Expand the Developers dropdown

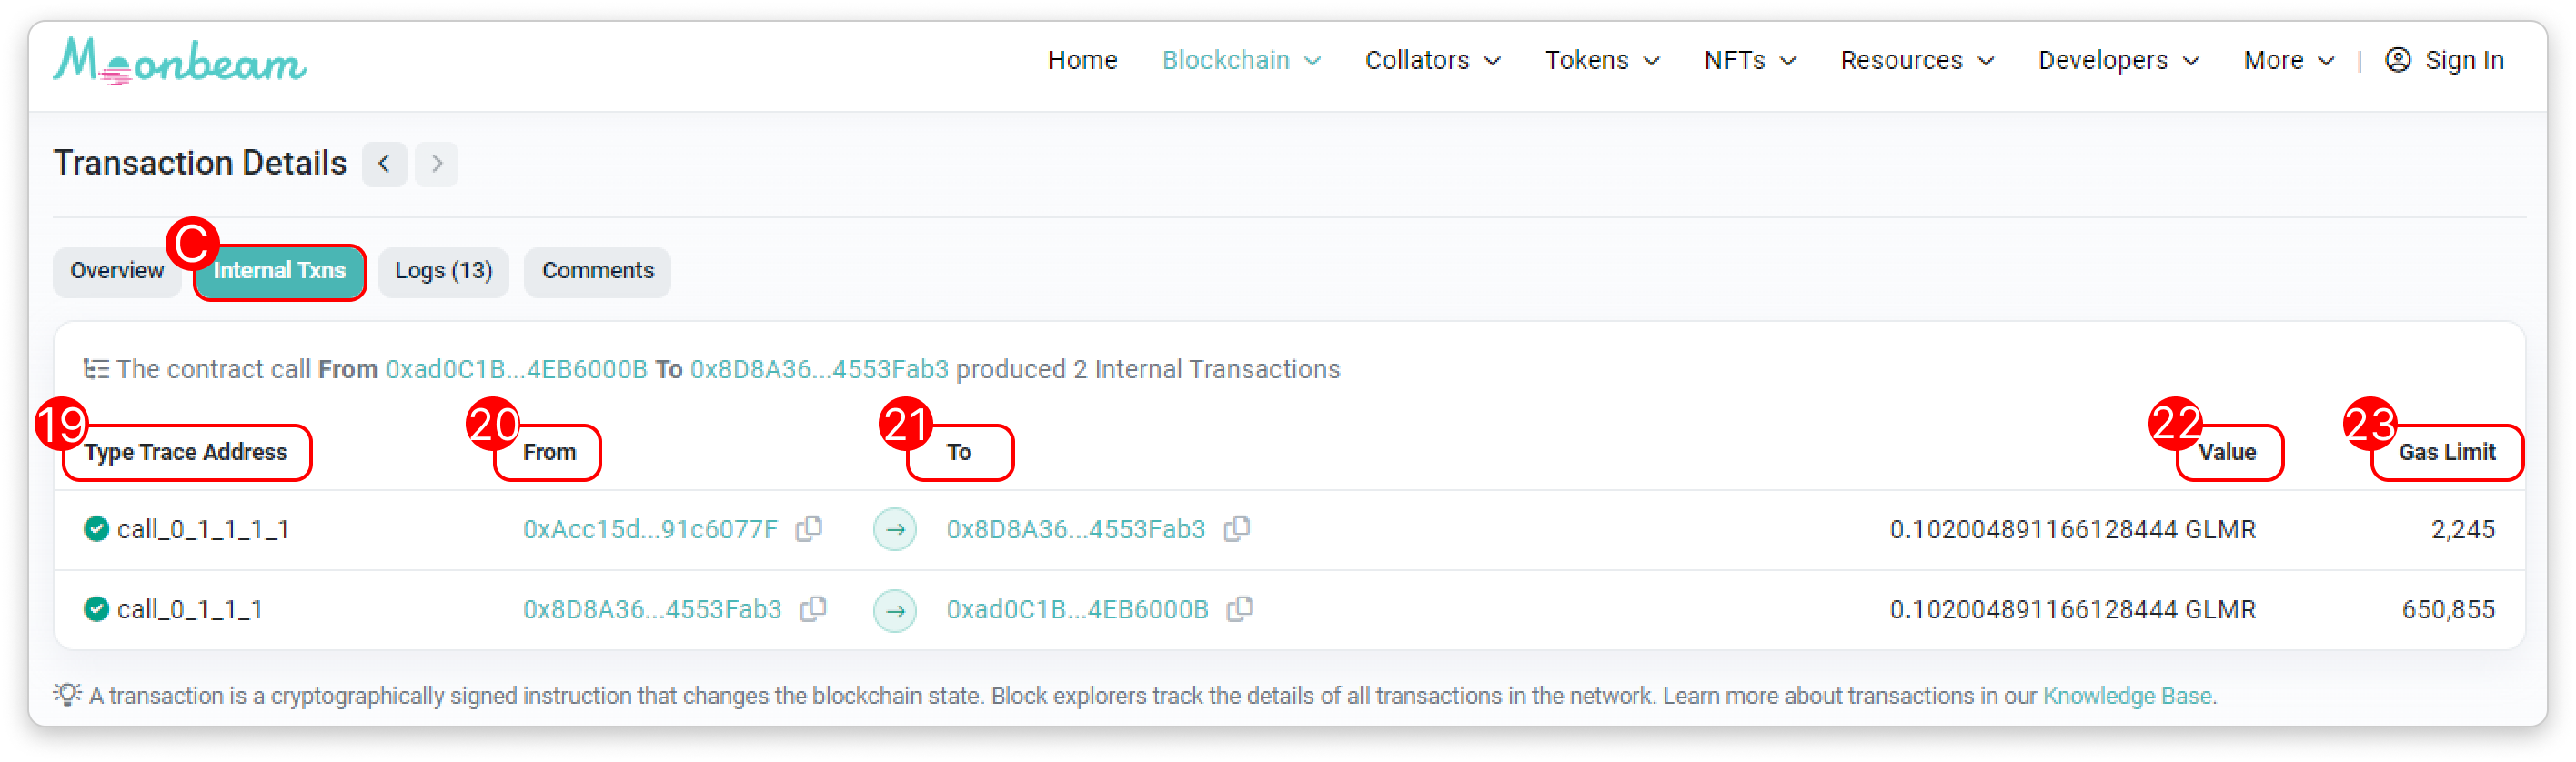2118,61
